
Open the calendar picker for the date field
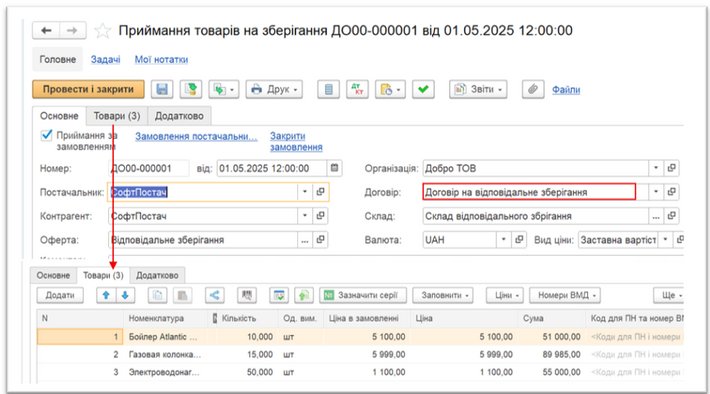(334, 168)
